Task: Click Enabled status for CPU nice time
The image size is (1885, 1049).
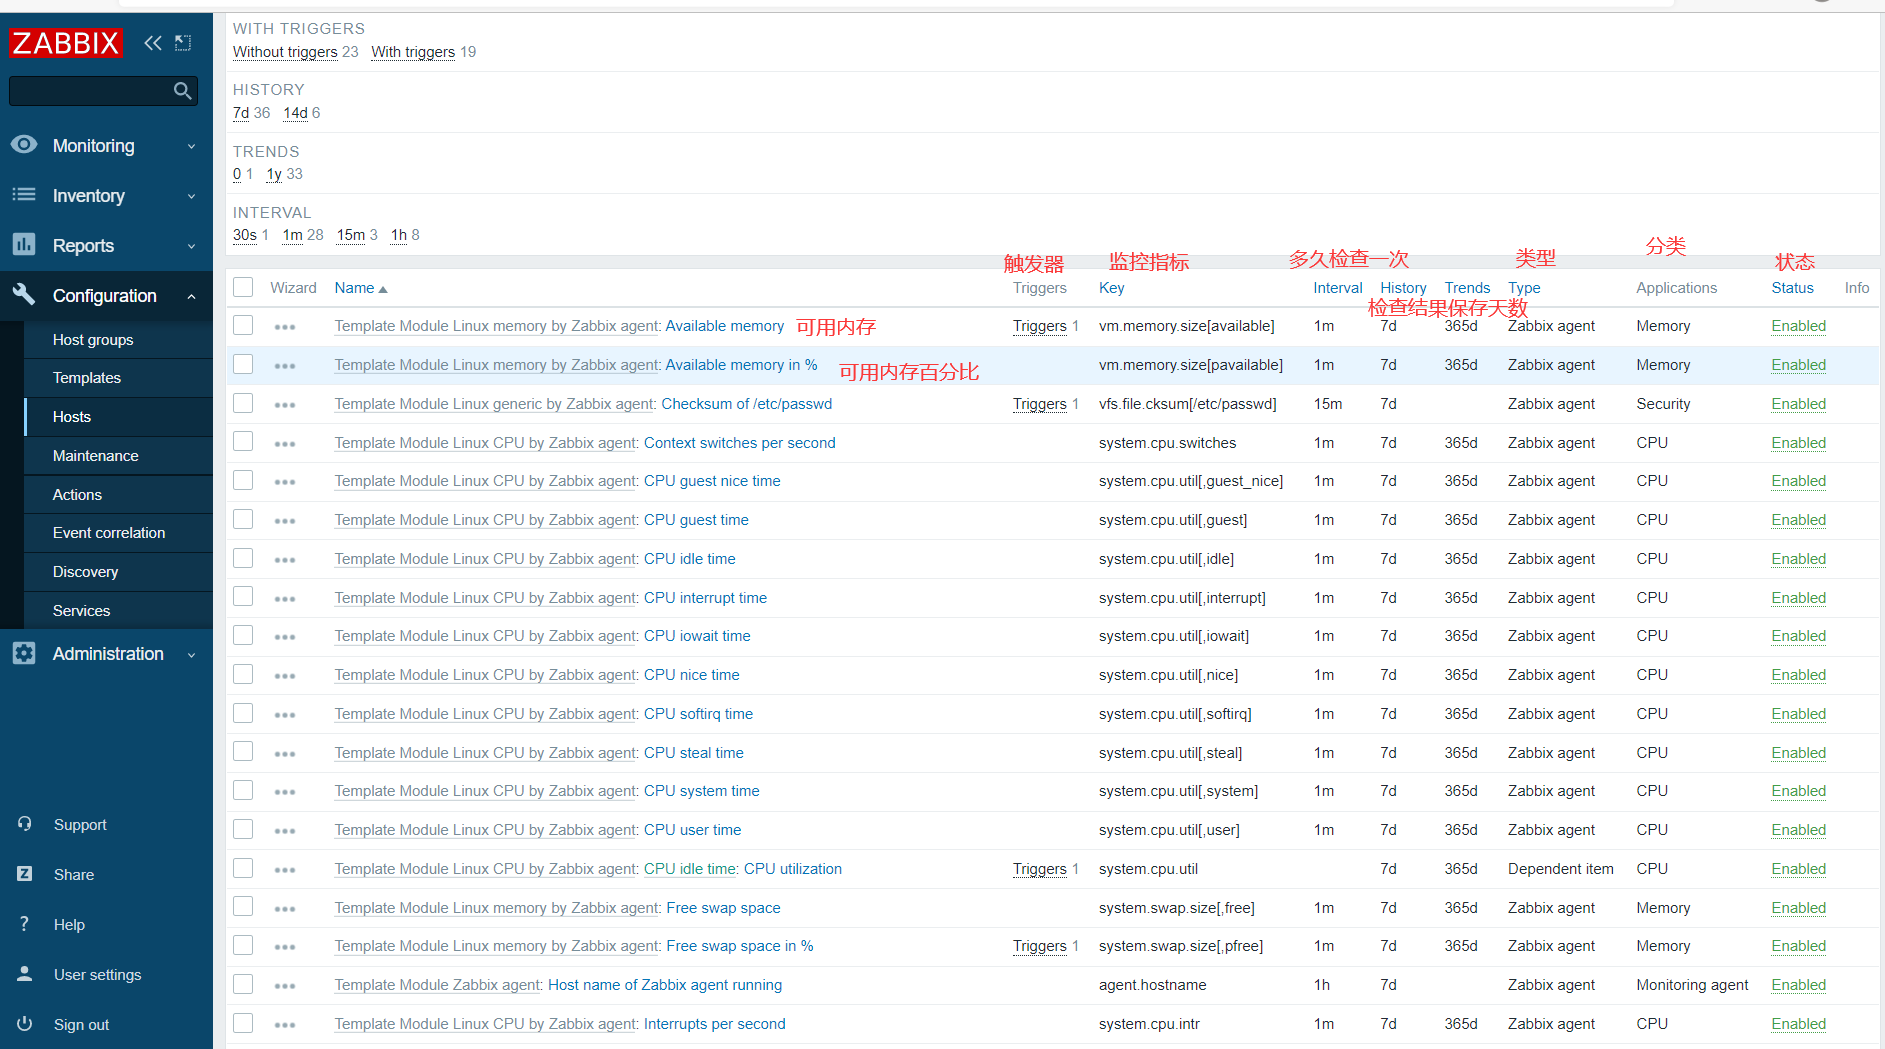Action: tap(1798, 675)
